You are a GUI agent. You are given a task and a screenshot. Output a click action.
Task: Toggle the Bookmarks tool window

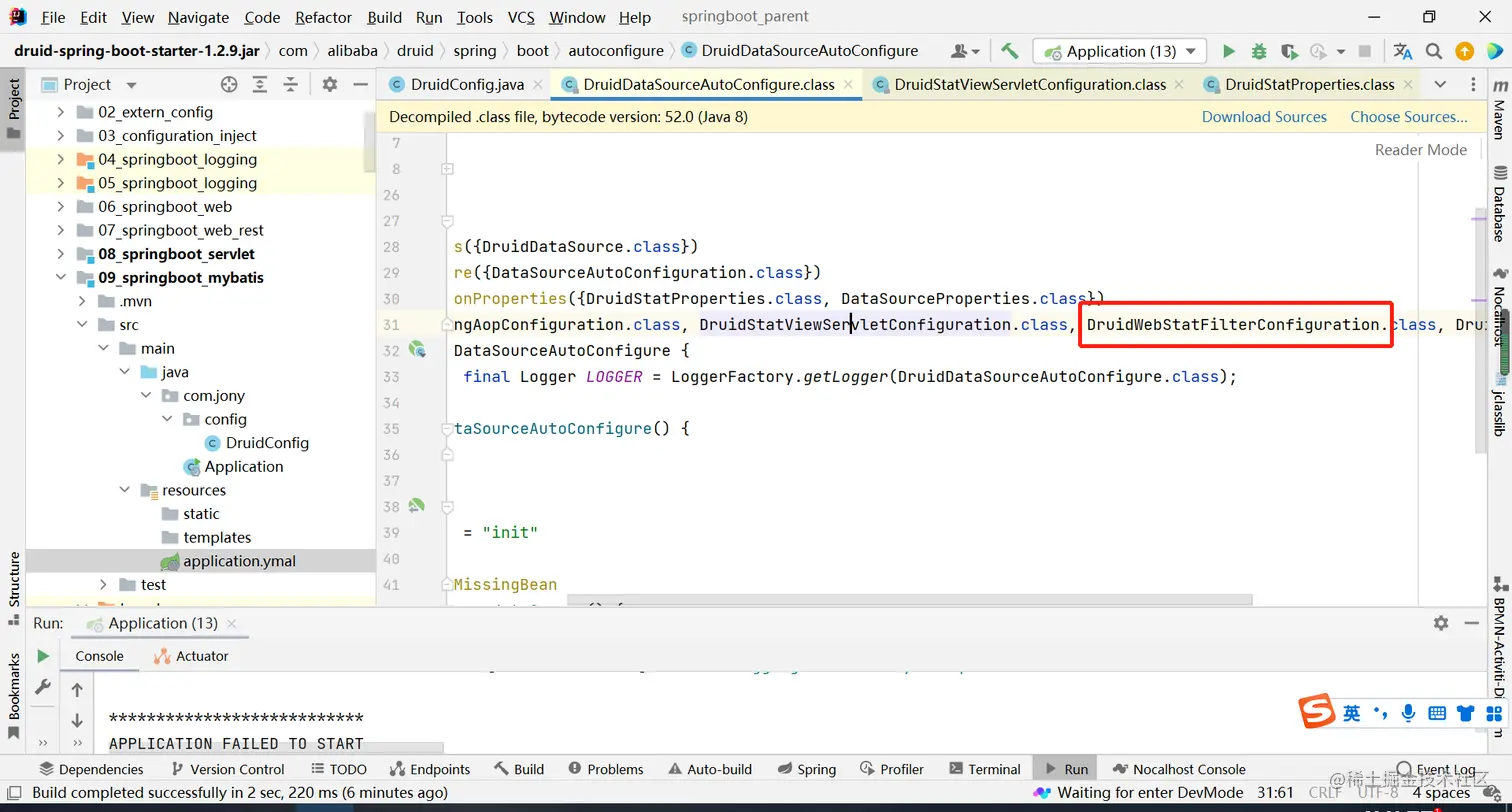click(x=14, y=696)
